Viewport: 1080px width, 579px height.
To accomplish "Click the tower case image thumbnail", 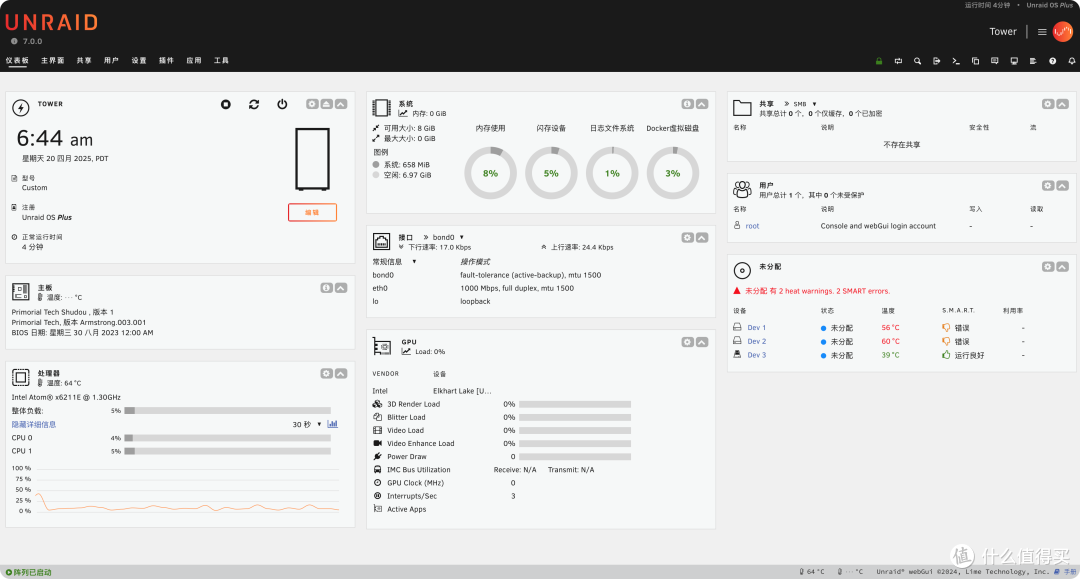I will [313, 159].
